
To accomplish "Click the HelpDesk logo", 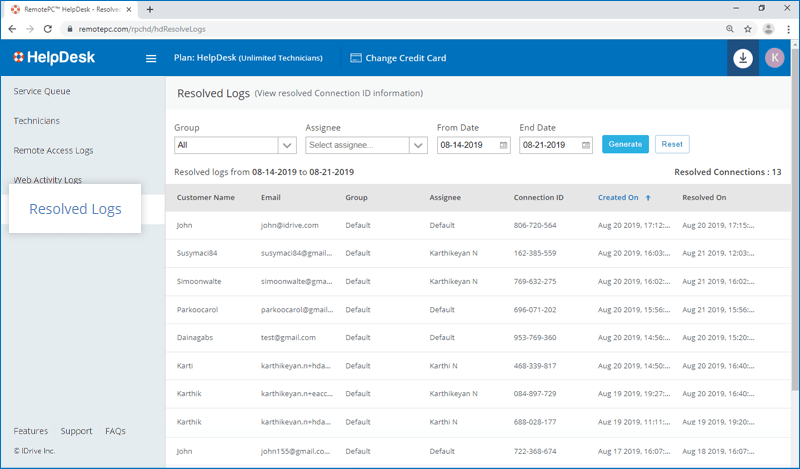I will coord(54,57).
